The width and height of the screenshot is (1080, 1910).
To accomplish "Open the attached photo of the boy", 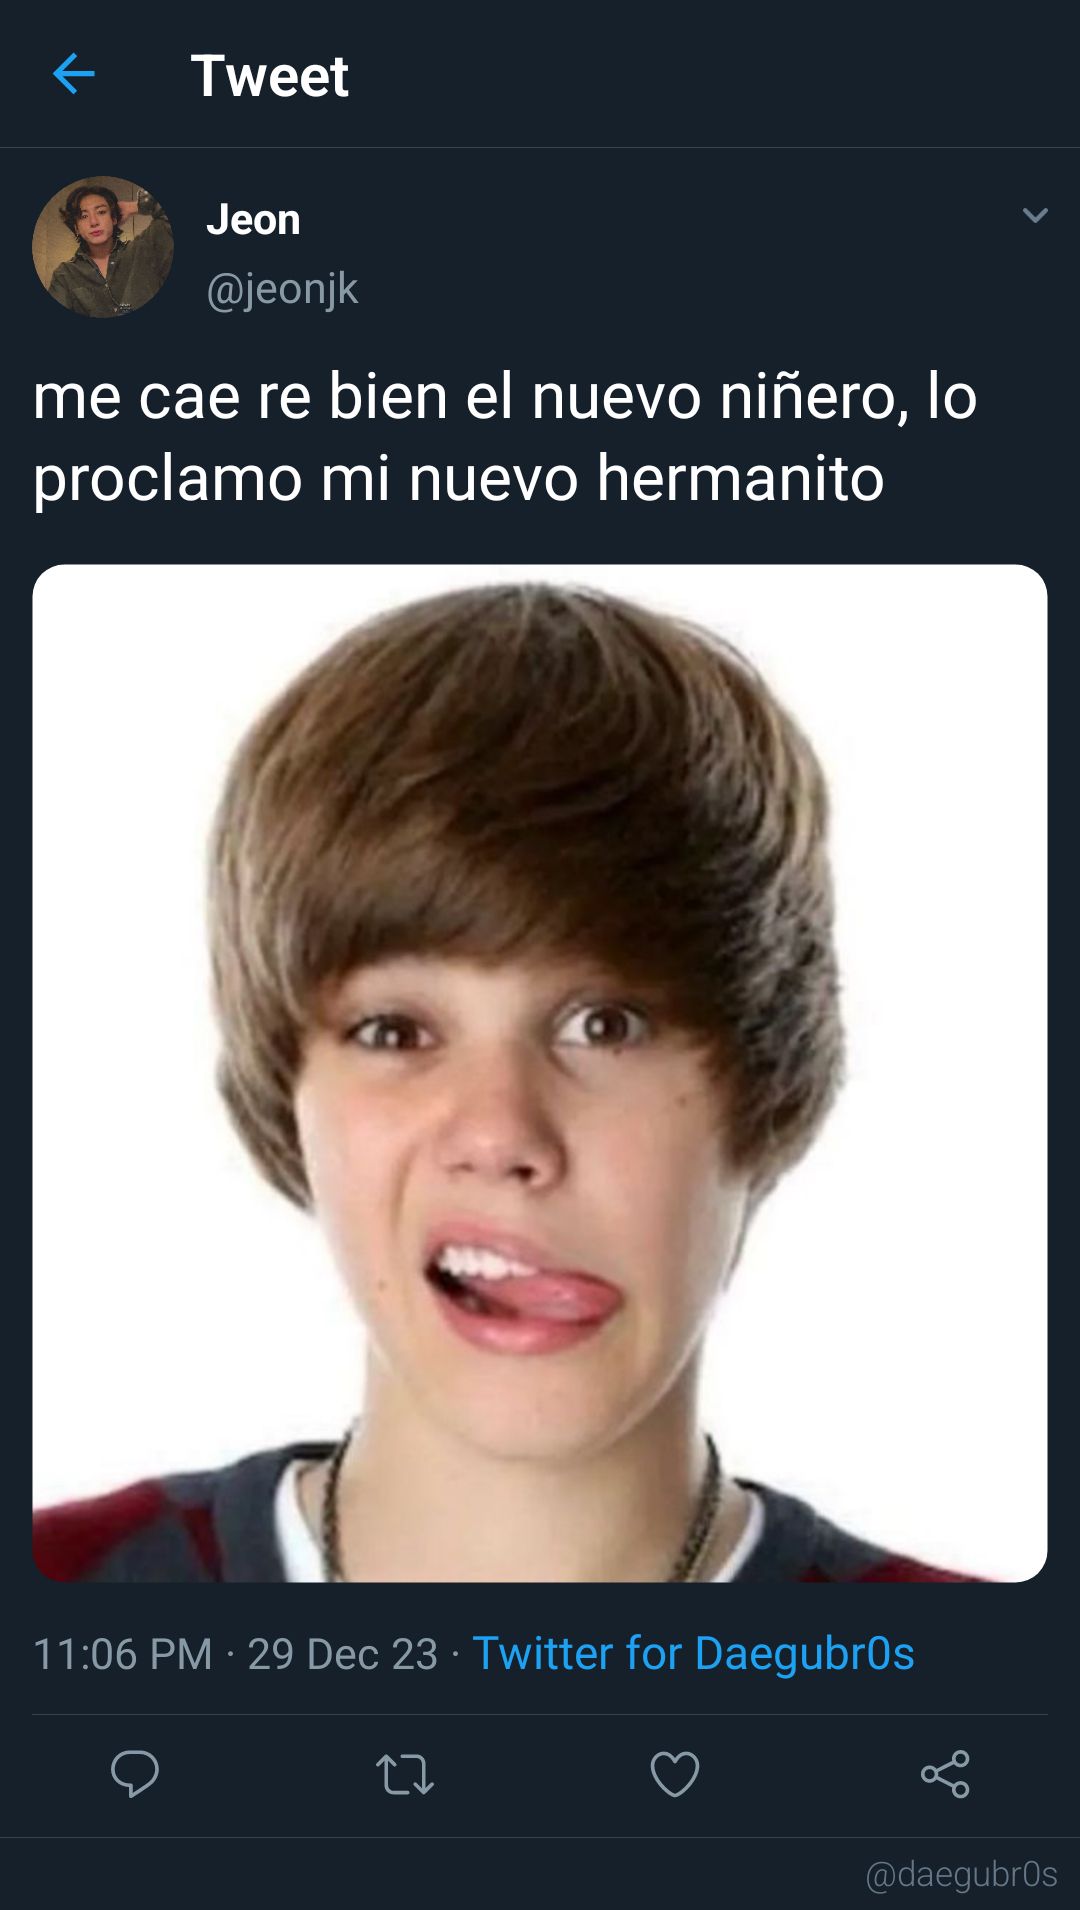I will click(x=540, y=1073).
